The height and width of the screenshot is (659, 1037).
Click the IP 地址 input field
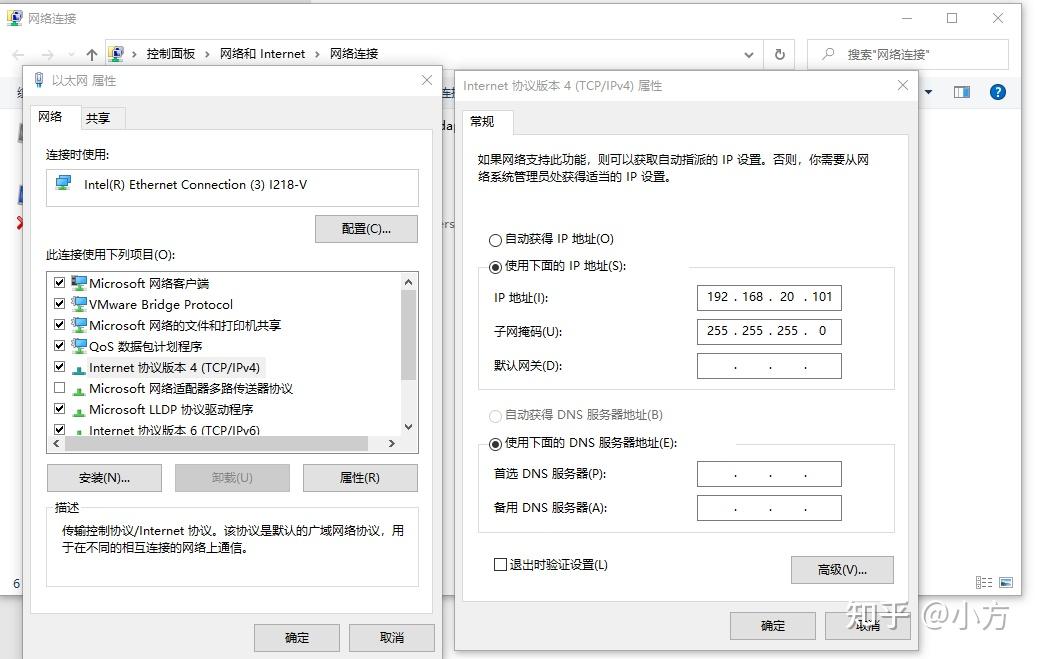(768, 297)
